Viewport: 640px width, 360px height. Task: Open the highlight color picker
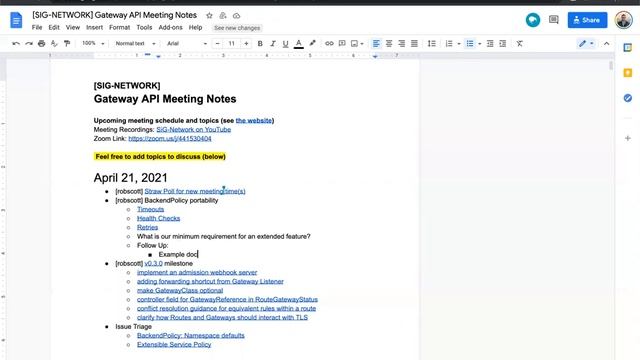(312, 43)
